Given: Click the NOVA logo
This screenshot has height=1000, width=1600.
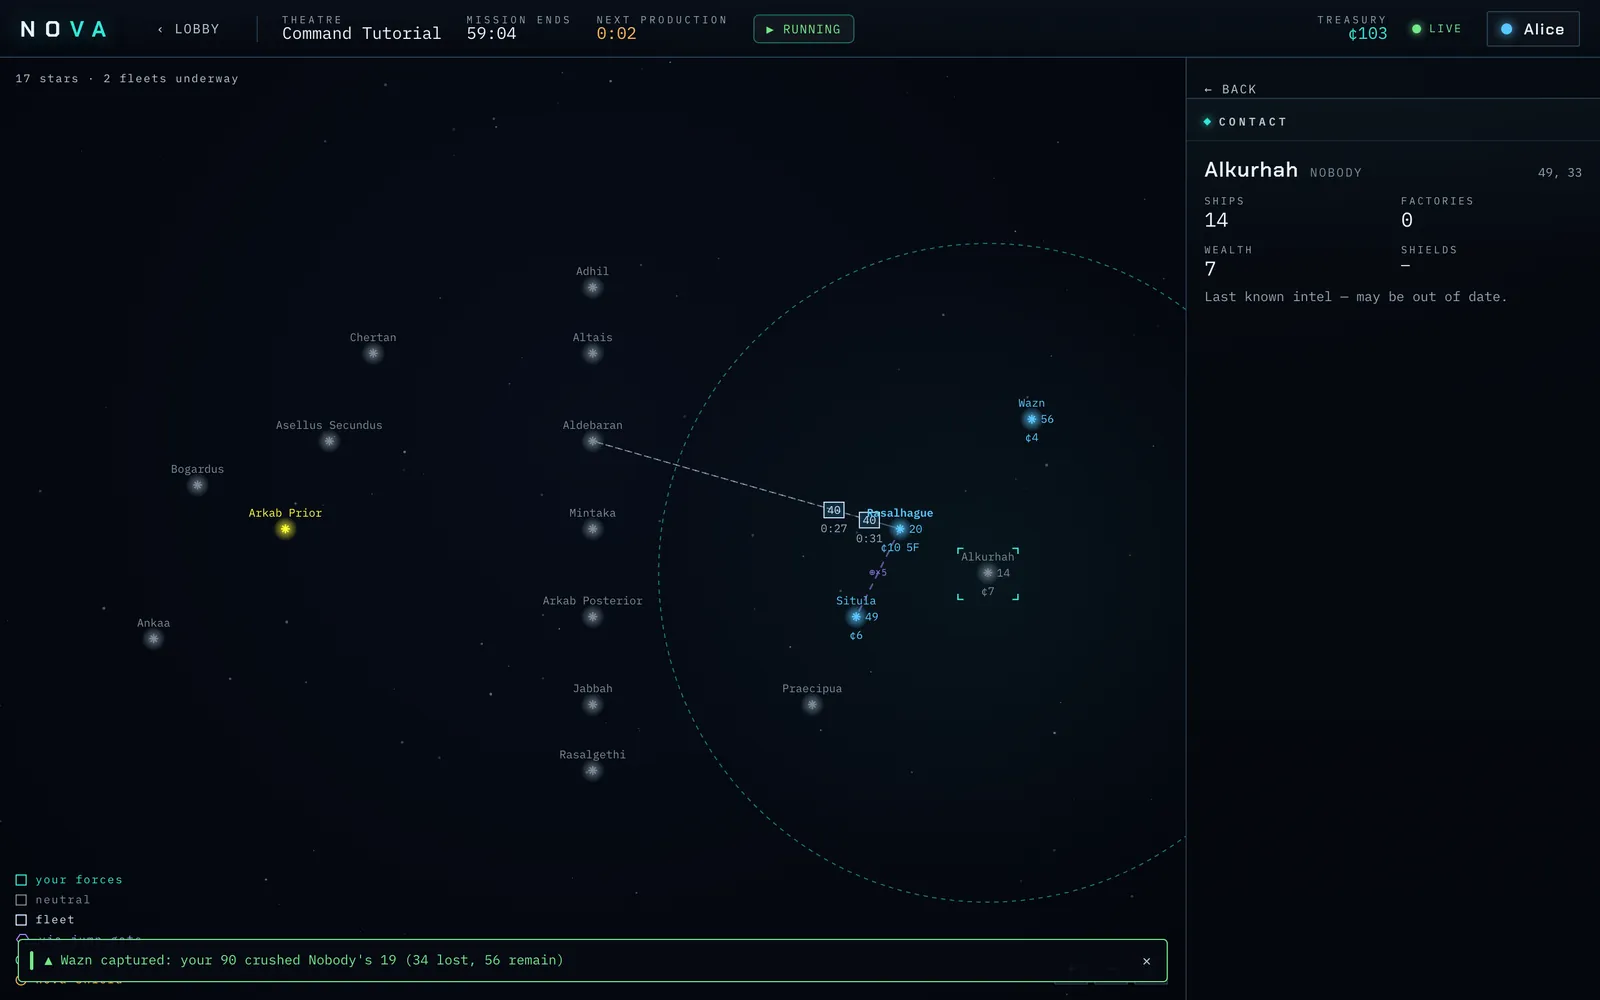Looking at the screenshot, I should (64, 29).
